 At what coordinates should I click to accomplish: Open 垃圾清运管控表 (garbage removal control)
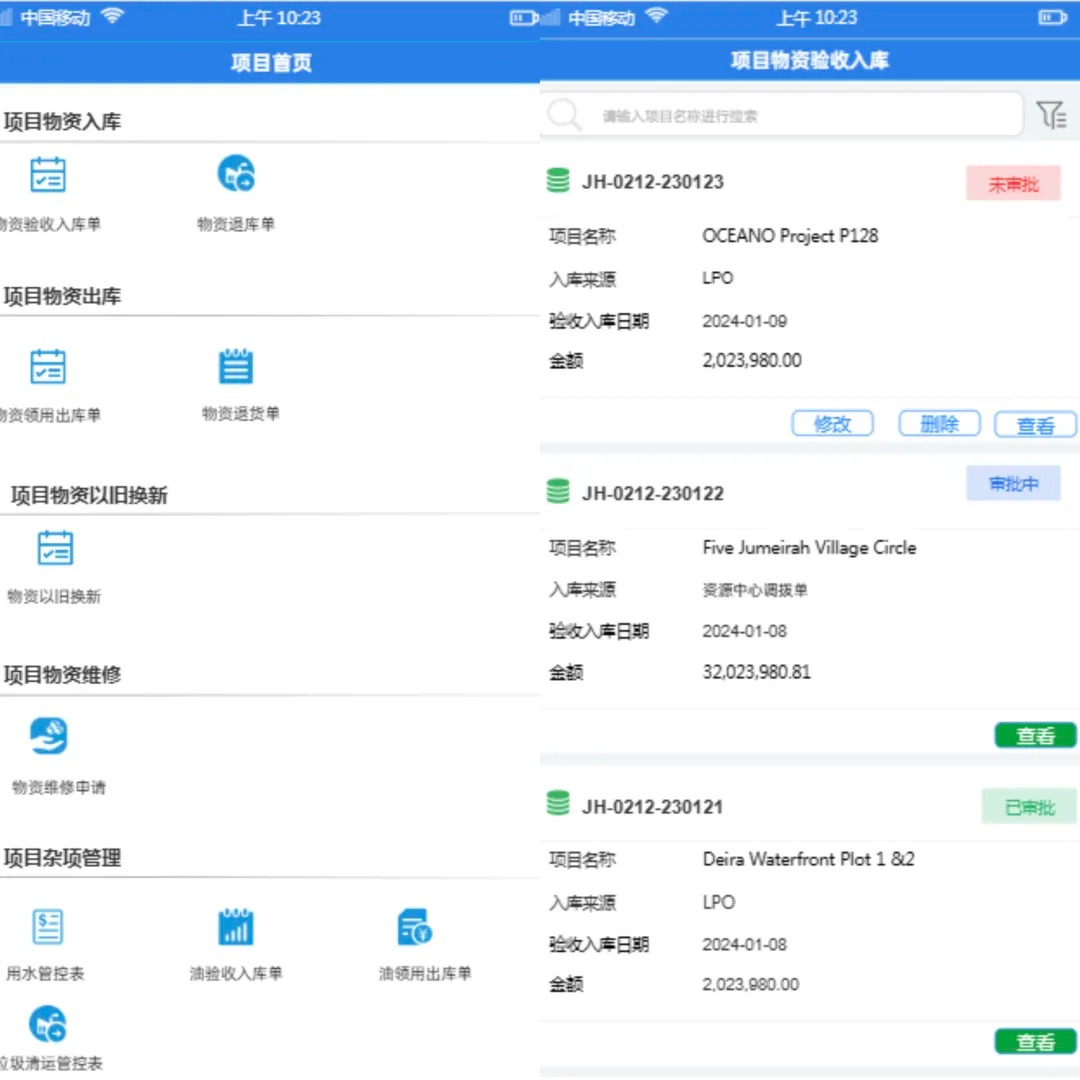pos(47,1023)
